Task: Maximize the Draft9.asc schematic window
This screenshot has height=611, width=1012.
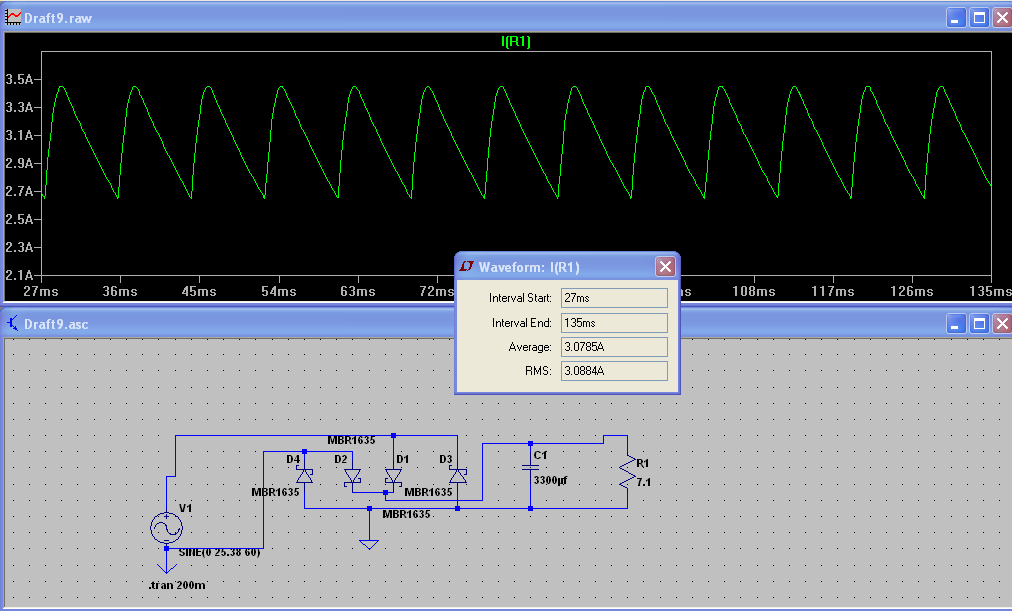Action: pos(979,323)
